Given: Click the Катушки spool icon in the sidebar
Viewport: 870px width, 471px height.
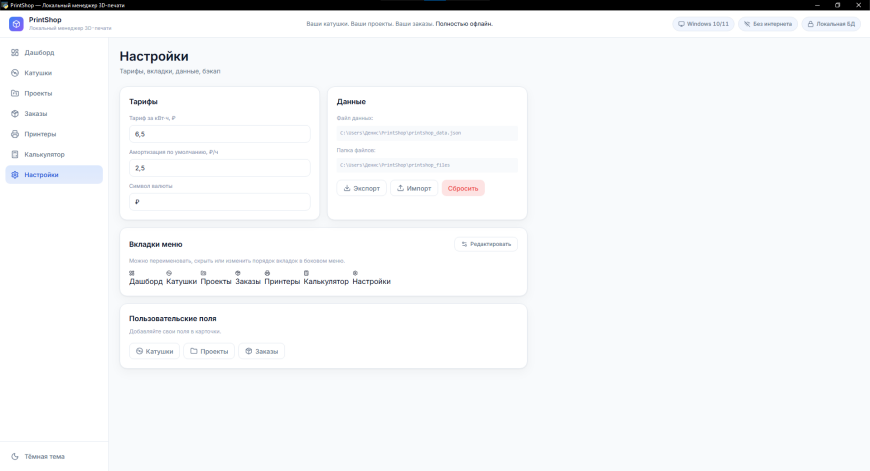Looking at the screenshot, I should (15, 73).
